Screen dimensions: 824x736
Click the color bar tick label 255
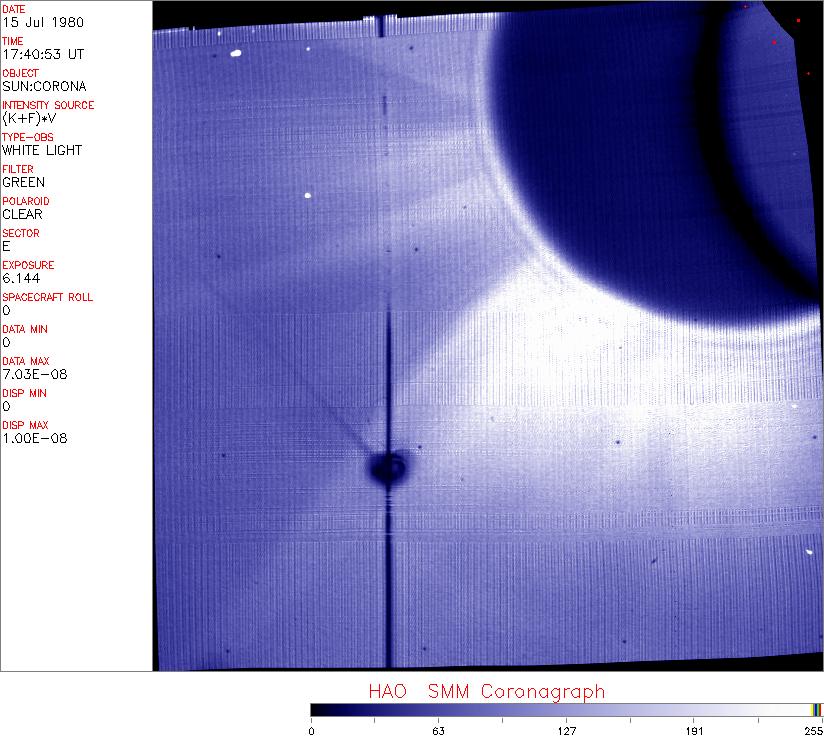813,730
